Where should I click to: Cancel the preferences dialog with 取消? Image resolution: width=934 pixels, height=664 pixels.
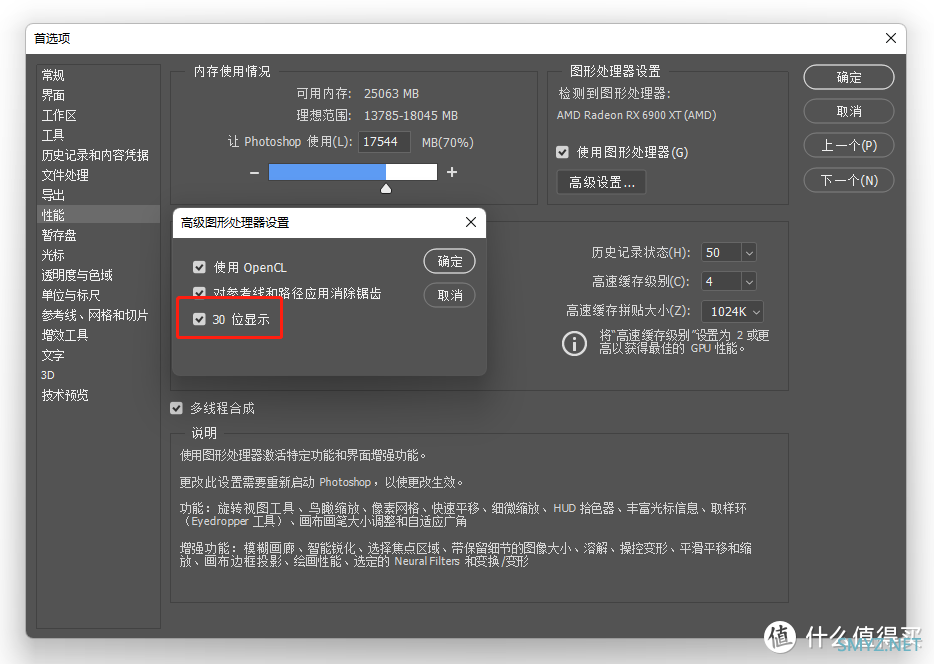point(849,111)
